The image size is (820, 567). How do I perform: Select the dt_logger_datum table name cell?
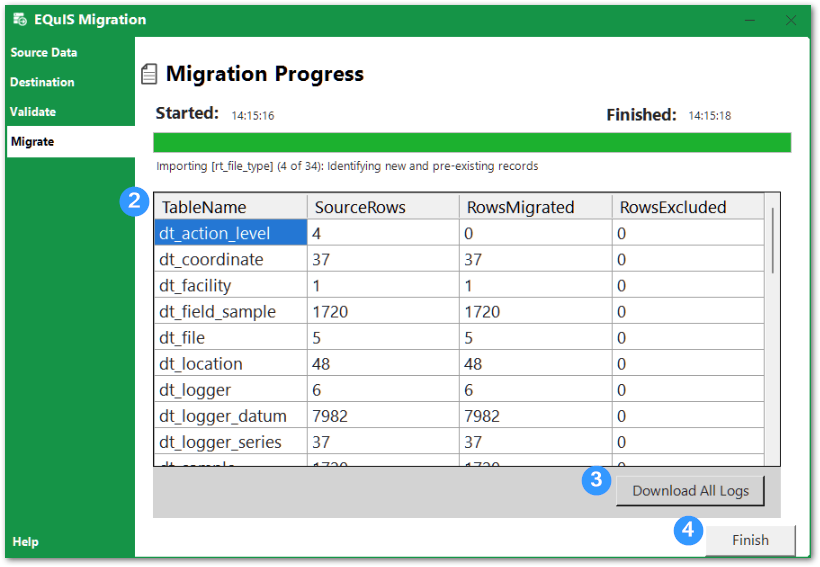click(x=231, y=416)
